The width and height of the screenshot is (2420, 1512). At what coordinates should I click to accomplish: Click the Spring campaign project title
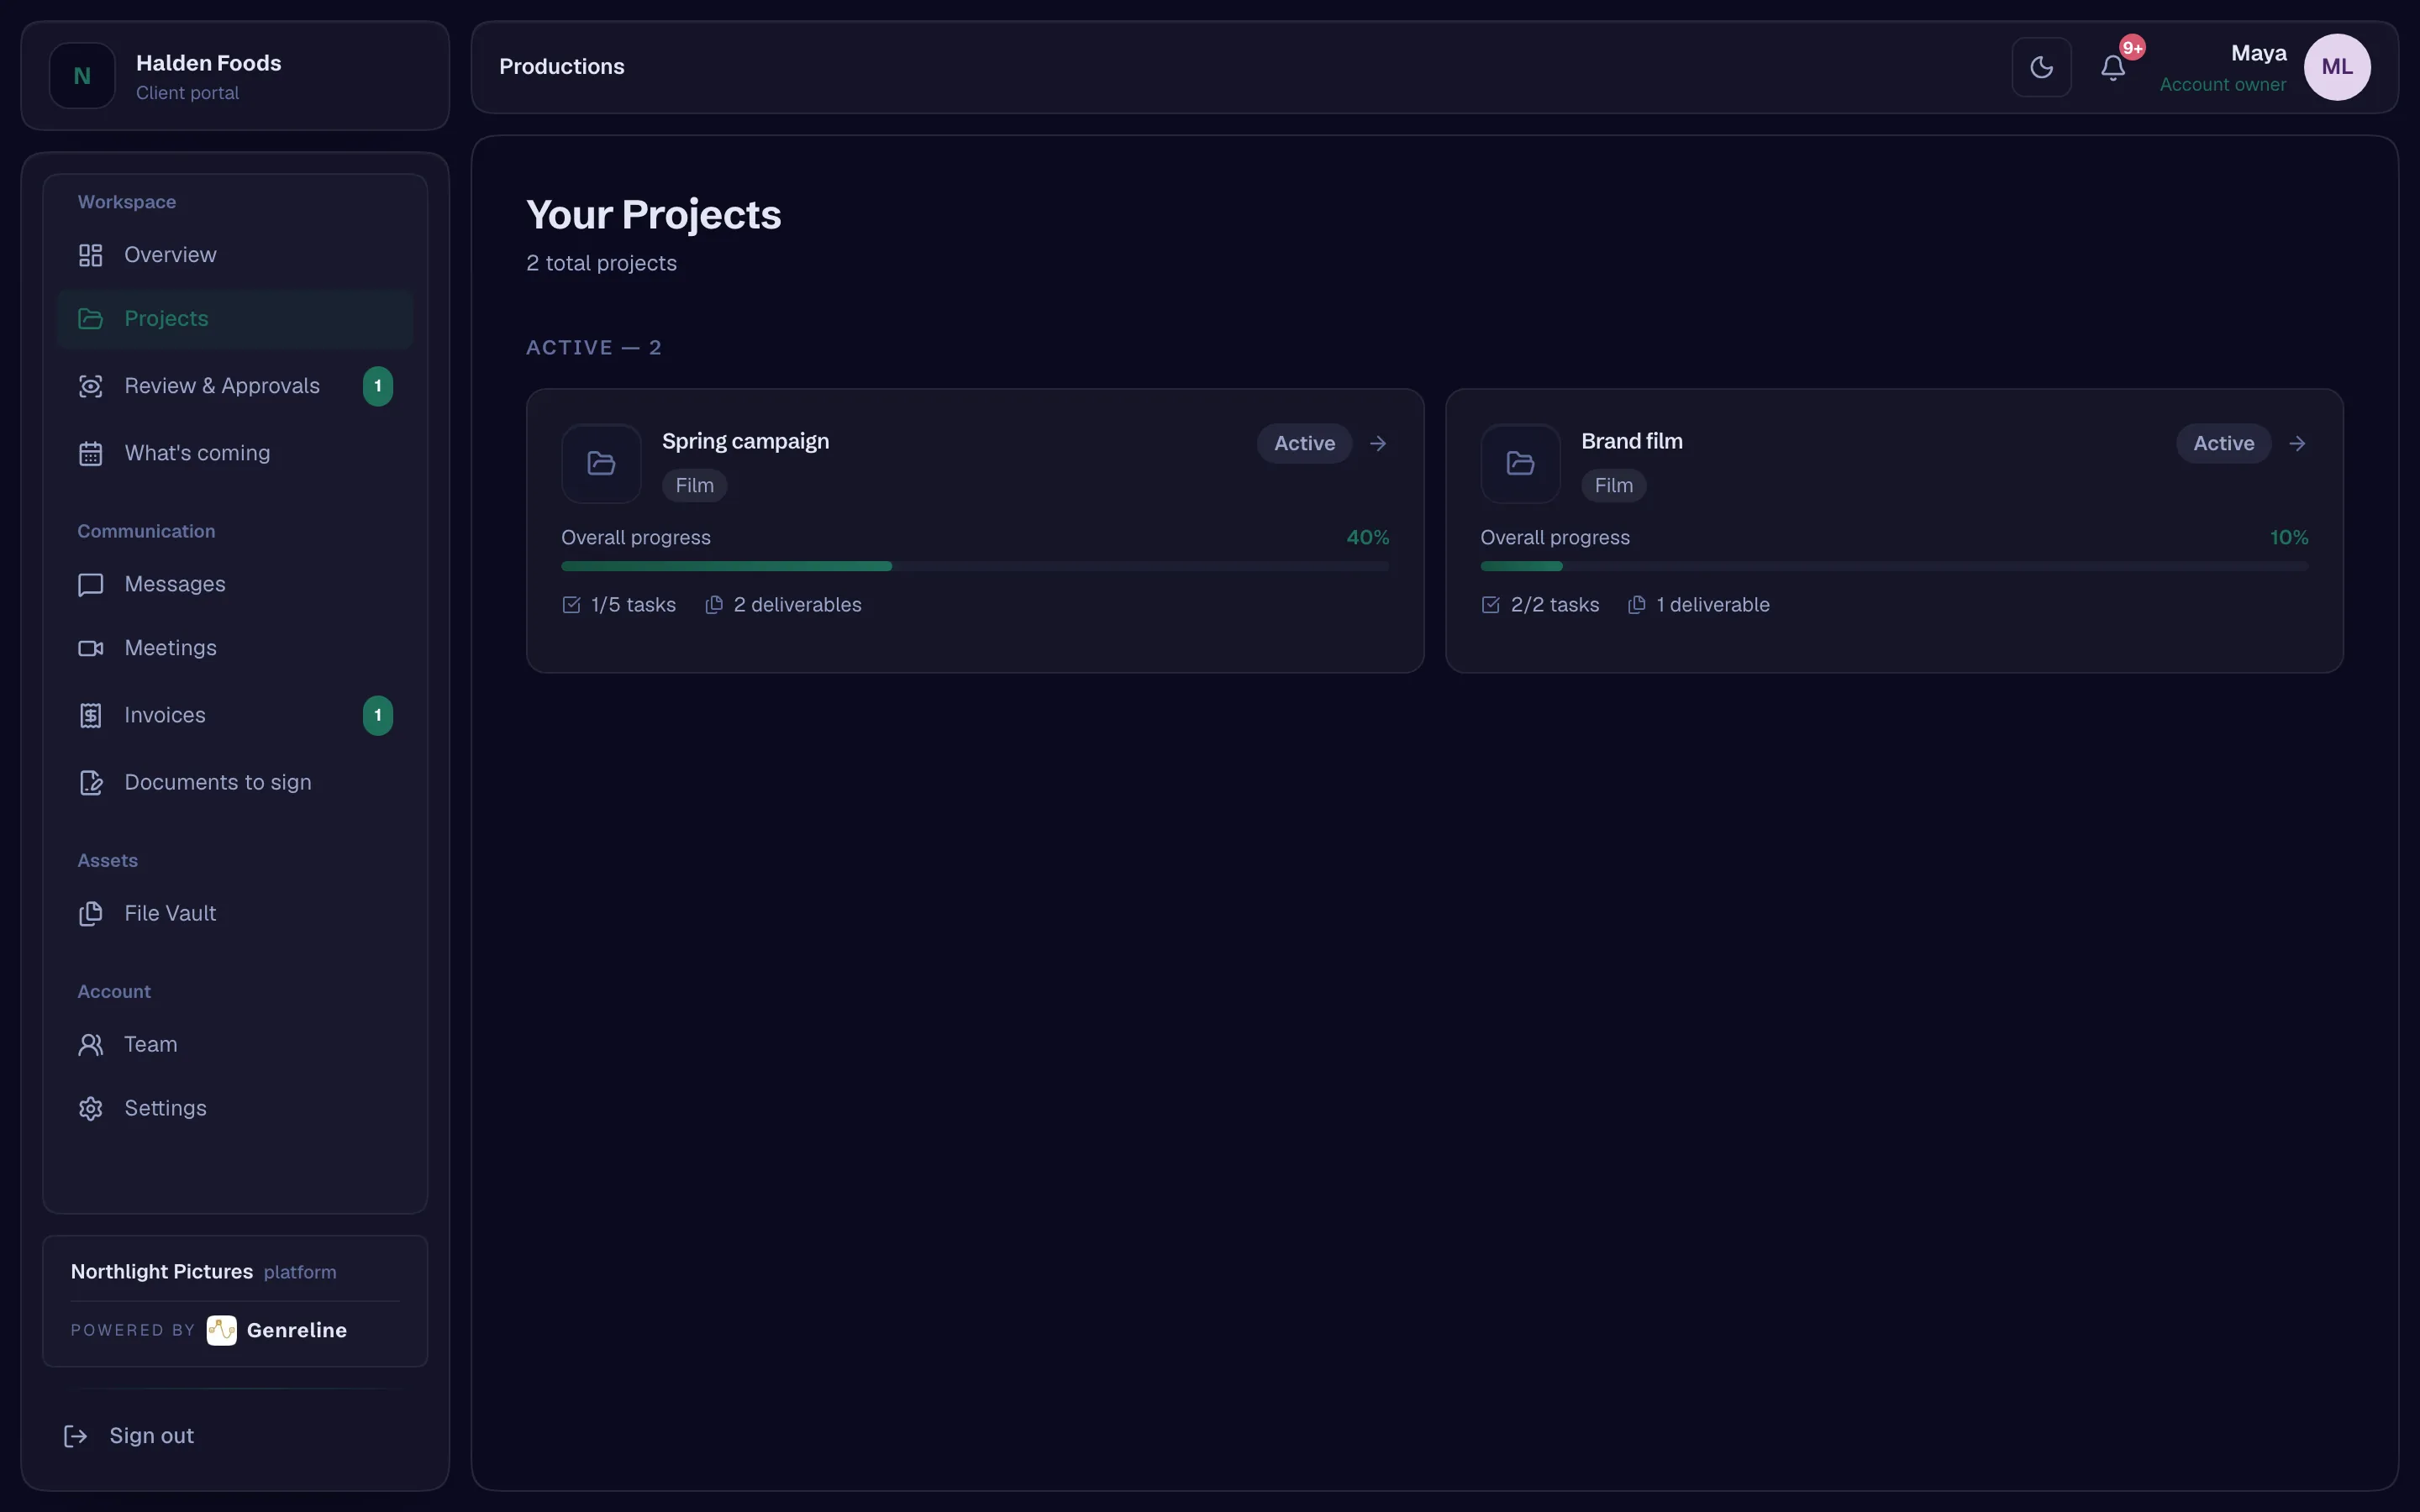pyautogui.click(x=745, y=441)
